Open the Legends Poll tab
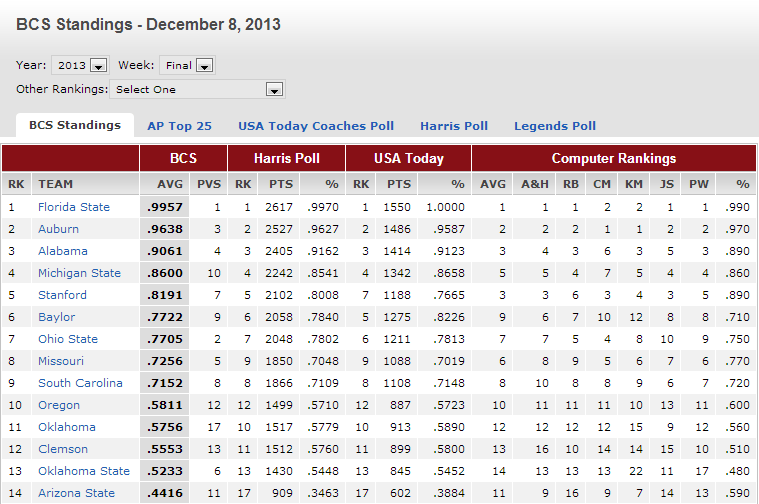 555,126
